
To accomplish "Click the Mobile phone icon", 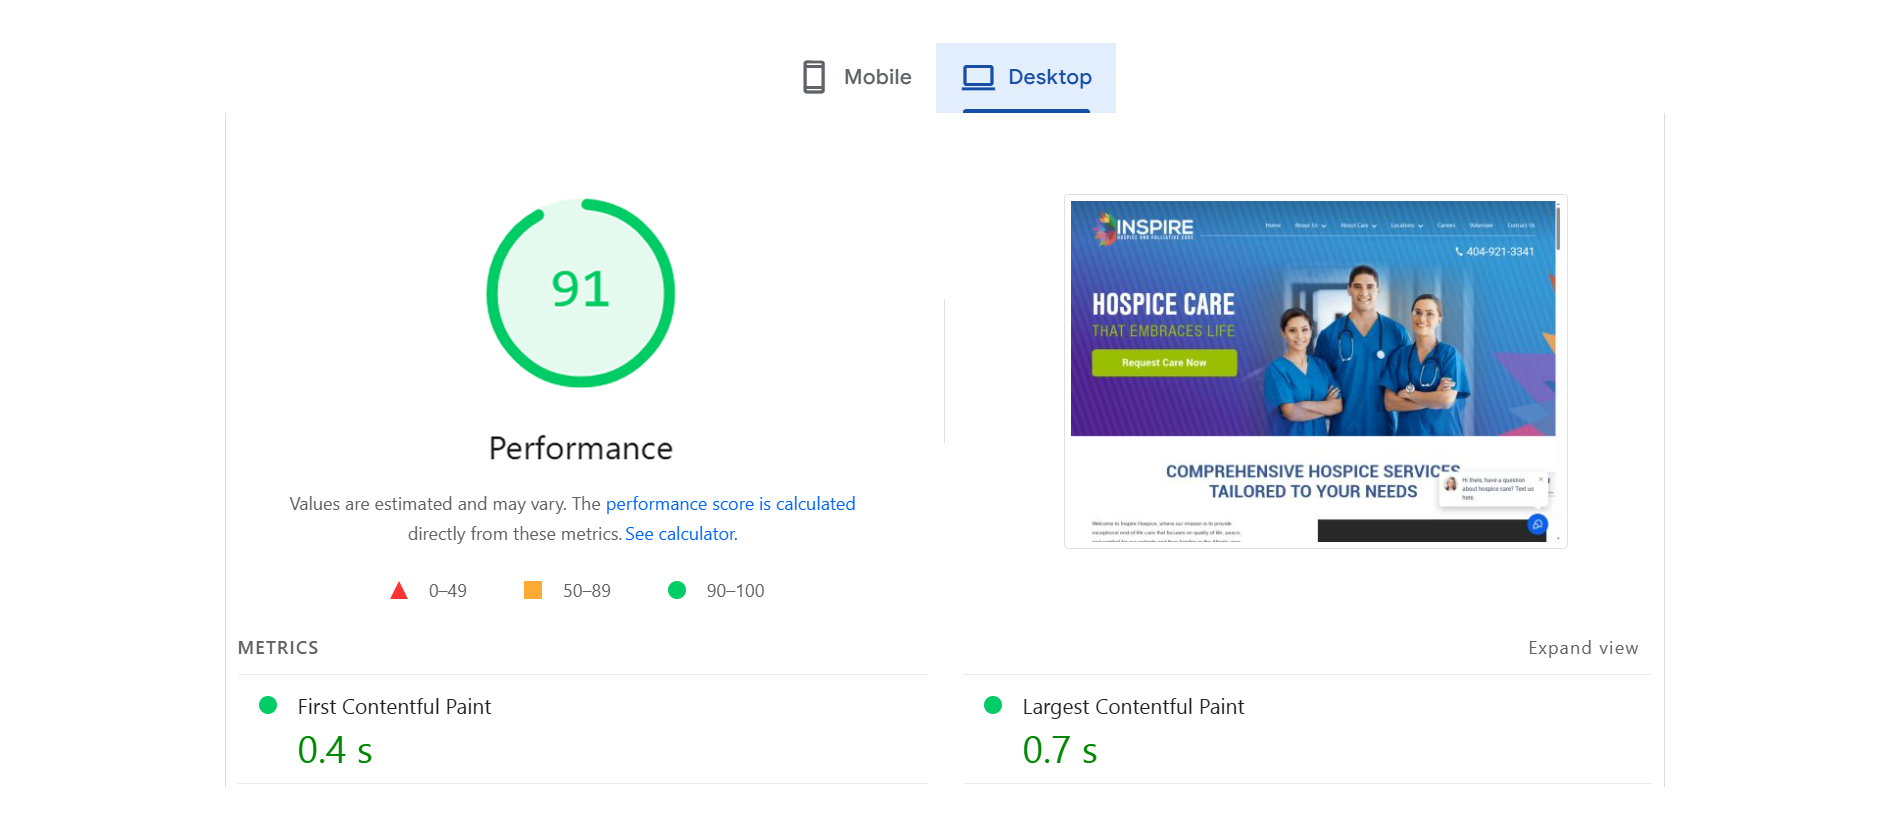I will point(814,77).
